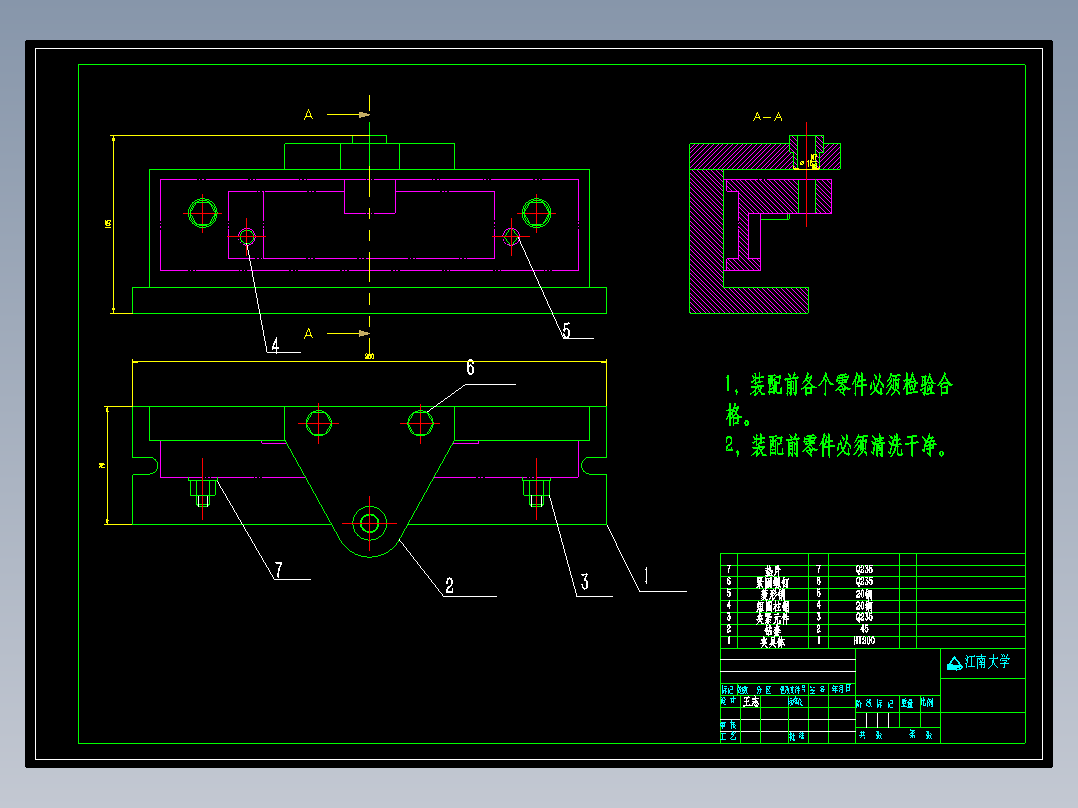Click part callout number 6
This screenshot has width=1078, height=808.
click(470, 368)
